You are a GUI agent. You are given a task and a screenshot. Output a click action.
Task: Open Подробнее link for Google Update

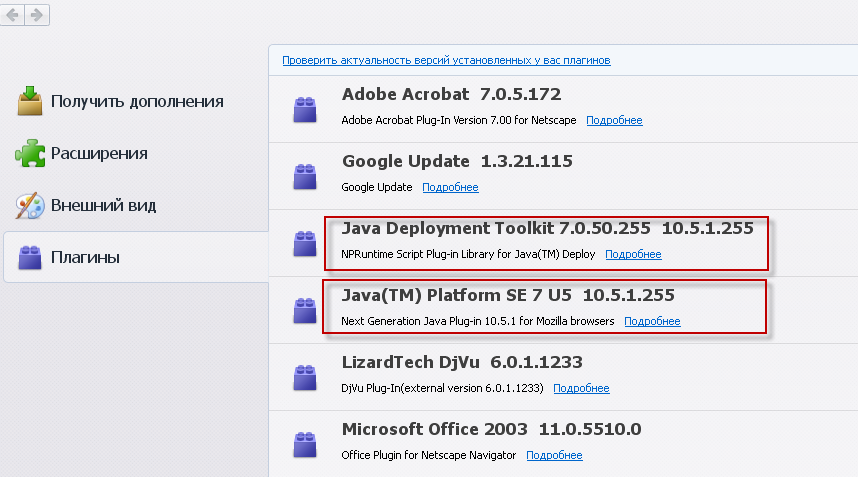(450, 187)
